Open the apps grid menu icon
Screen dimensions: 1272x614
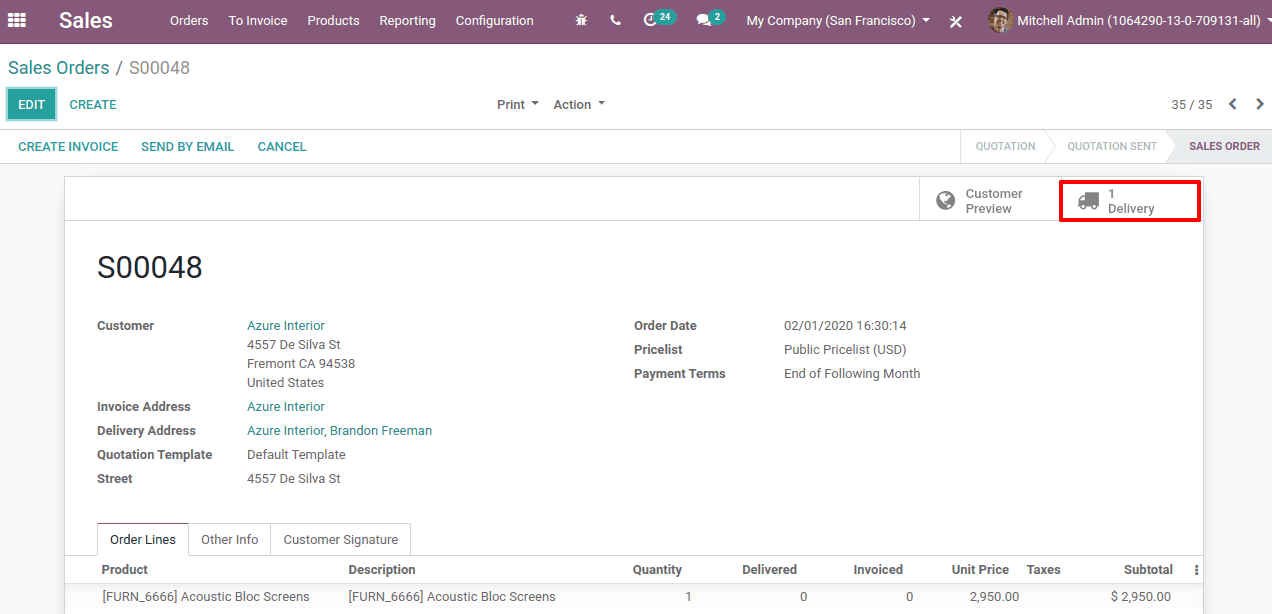tap(17, 20)
